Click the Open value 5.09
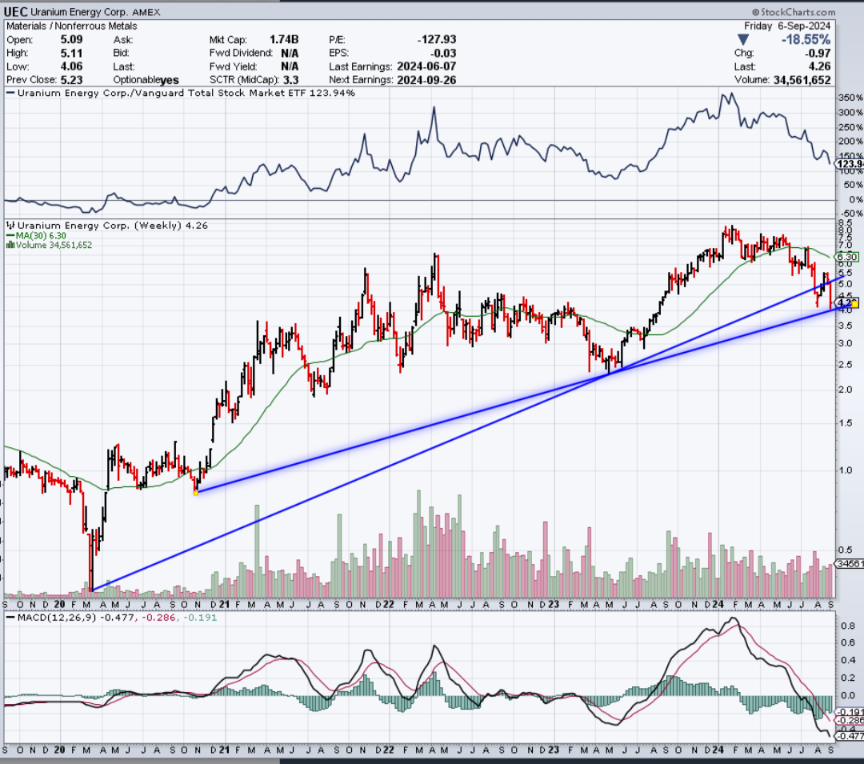 pyautogui.click(x=72, y=40)
